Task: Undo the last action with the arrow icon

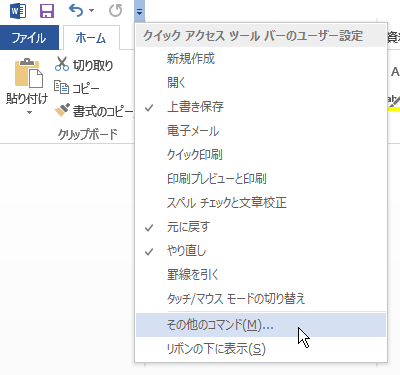Action: tap(76, 11)
